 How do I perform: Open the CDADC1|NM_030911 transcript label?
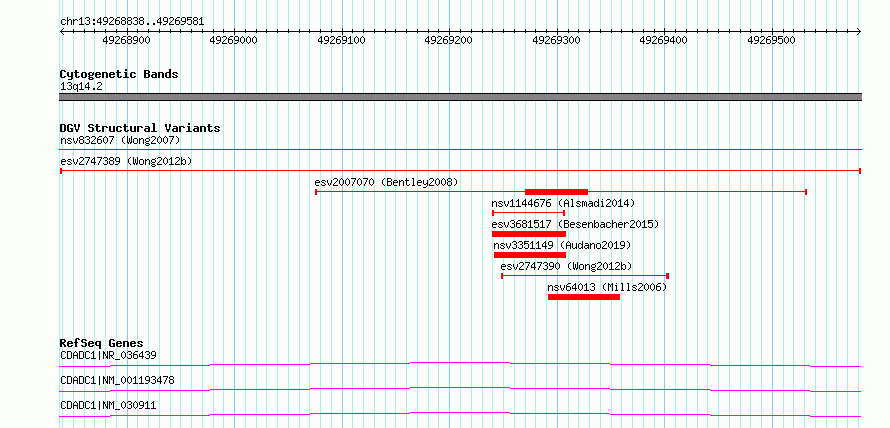point(108,405)
